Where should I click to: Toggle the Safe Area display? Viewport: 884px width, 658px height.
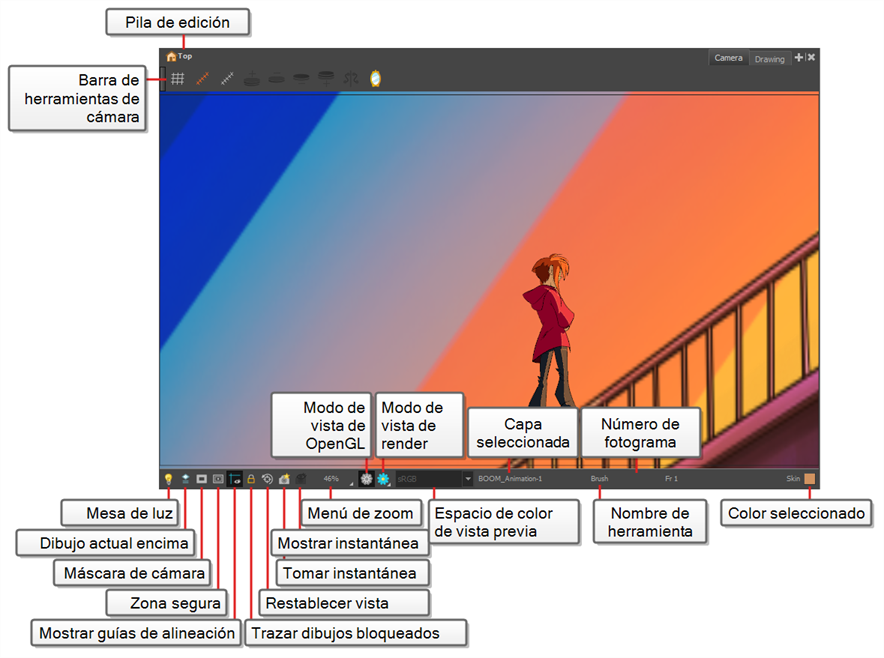click(x=218, y=479)
